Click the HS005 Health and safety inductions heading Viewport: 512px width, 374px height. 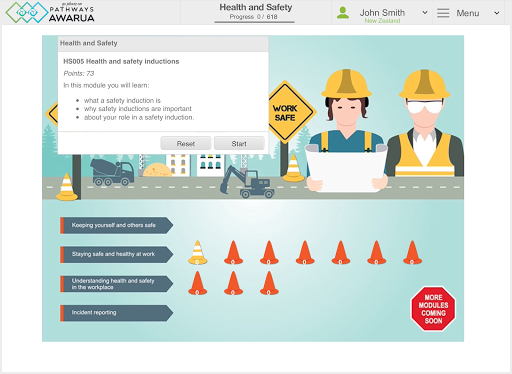[121, 61]
